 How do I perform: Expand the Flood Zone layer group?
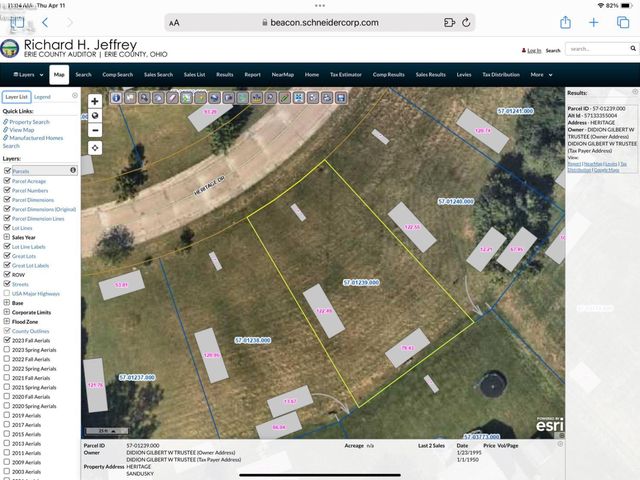click(5, 321)
